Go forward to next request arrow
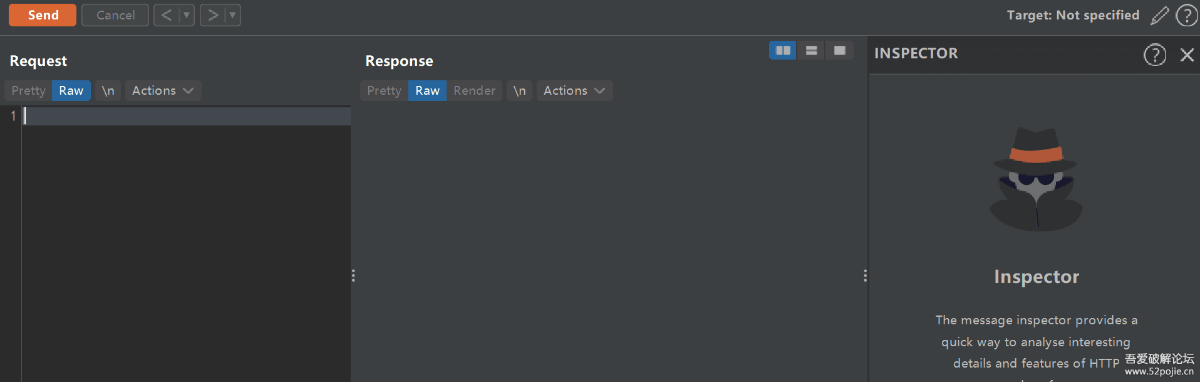The image size is (1200, 382). (x=212, y=15)
